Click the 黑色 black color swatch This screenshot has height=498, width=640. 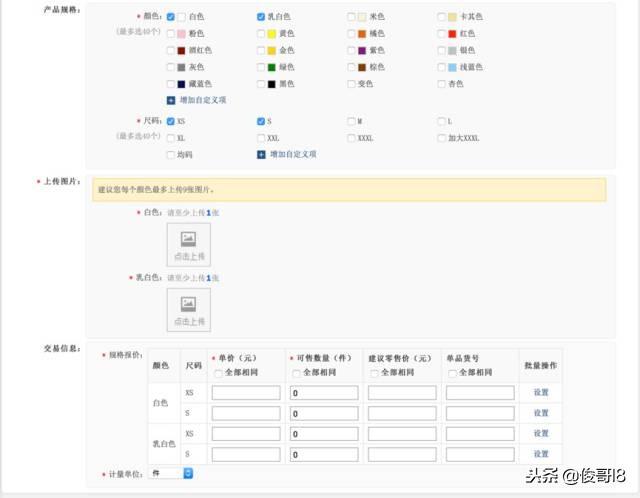[271, 84]
